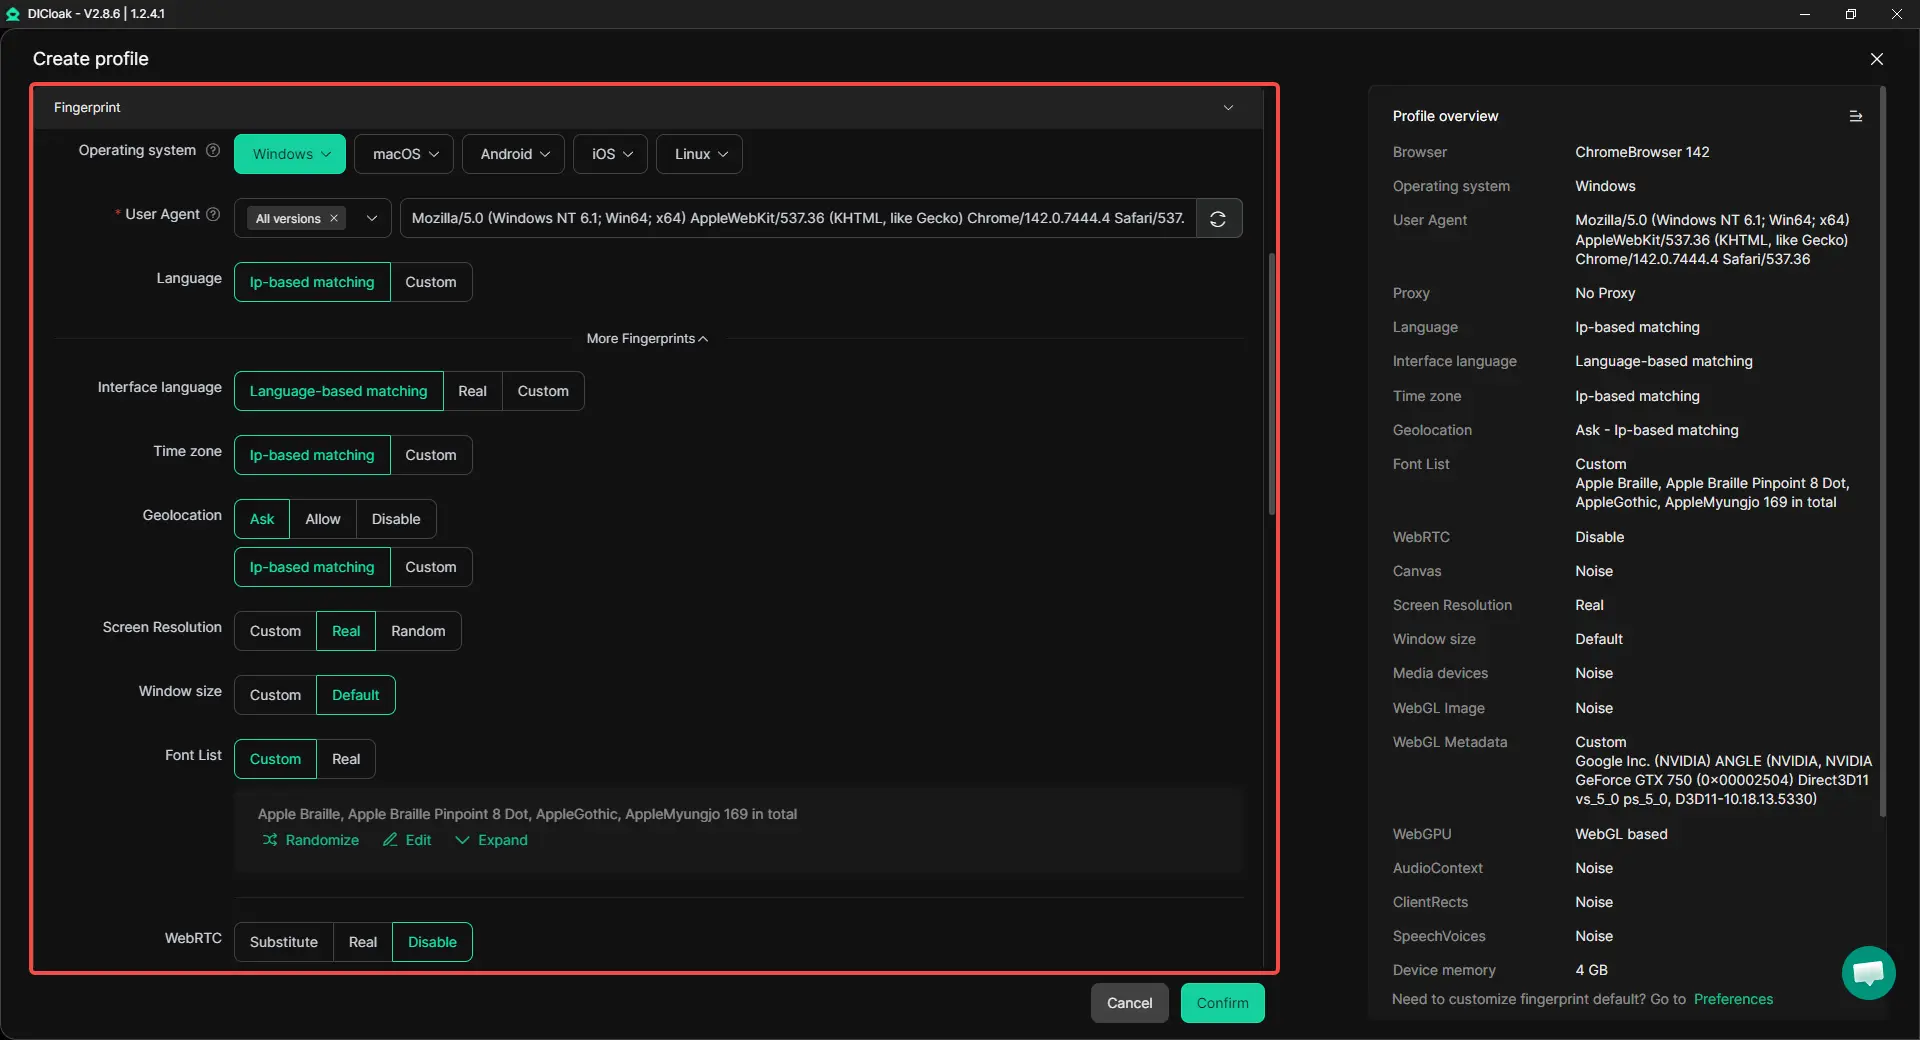Open the live chat support bubble
The width and height of the screenshot is (1920, 1040).
[1867, 972]
